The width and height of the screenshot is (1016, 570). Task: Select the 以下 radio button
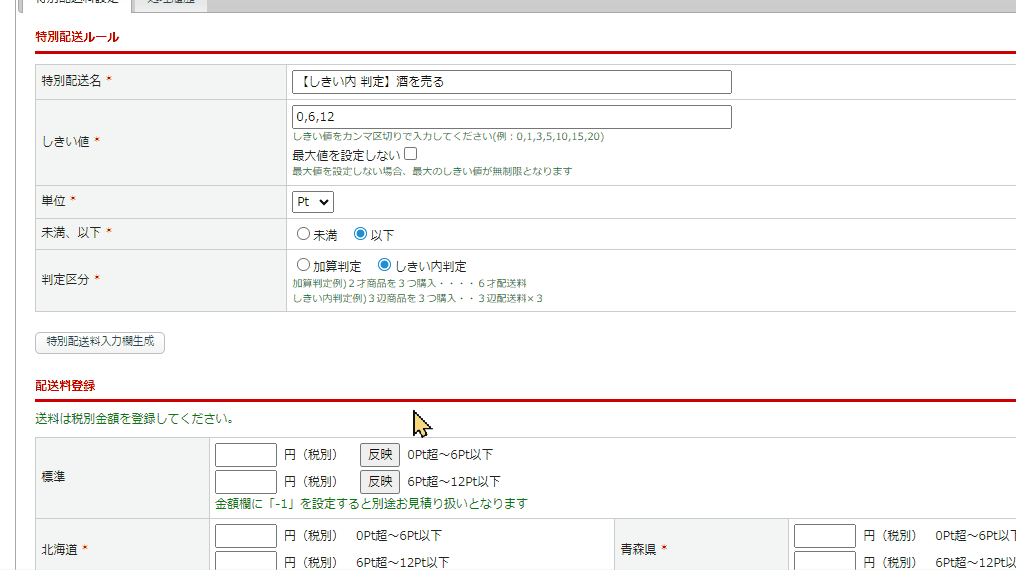[361, 234]
